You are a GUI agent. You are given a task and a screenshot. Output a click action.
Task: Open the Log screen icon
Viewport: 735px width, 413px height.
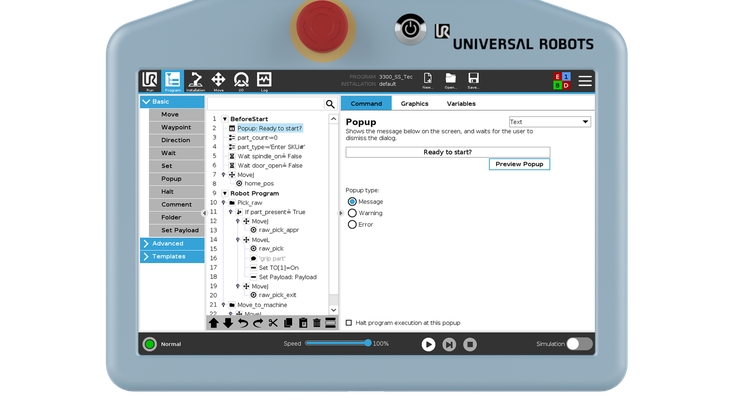pos(264,80)
